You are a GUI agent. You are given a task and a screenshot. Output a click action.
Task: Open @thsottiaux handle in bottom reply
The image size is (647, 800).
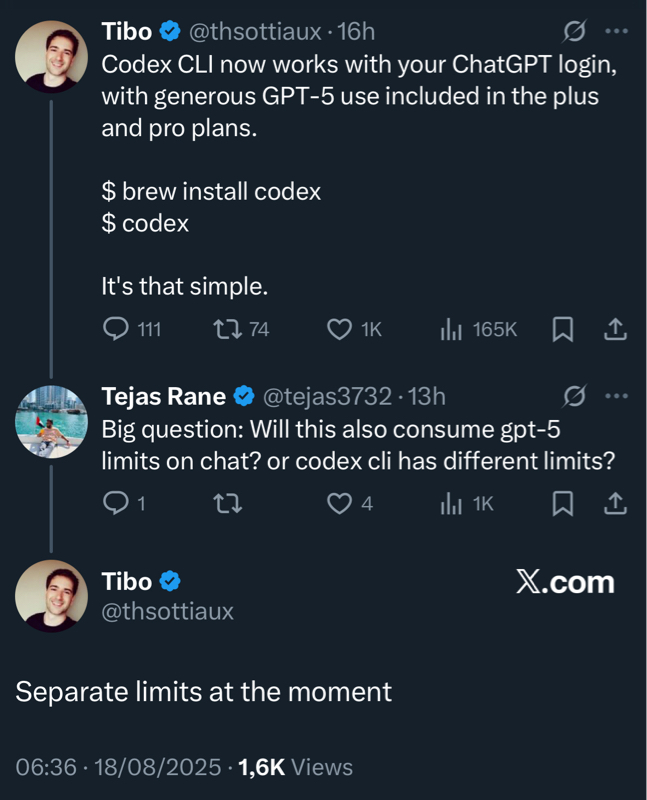coord(167,611)
